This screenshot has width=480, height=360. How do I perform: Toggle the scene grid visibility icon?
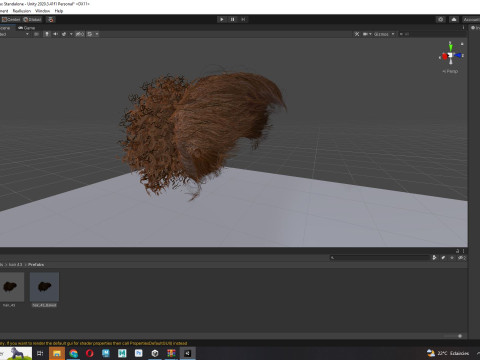90,34
